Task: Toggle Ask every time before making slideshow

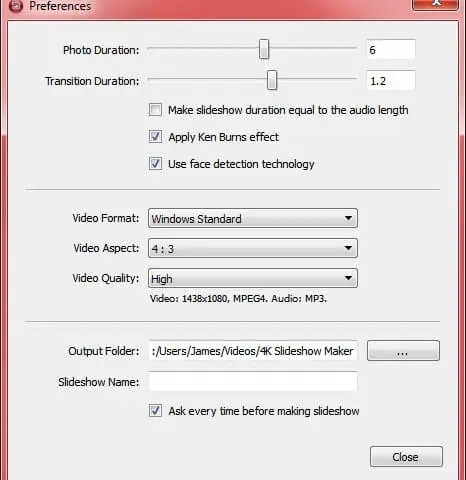Action: 155,411
